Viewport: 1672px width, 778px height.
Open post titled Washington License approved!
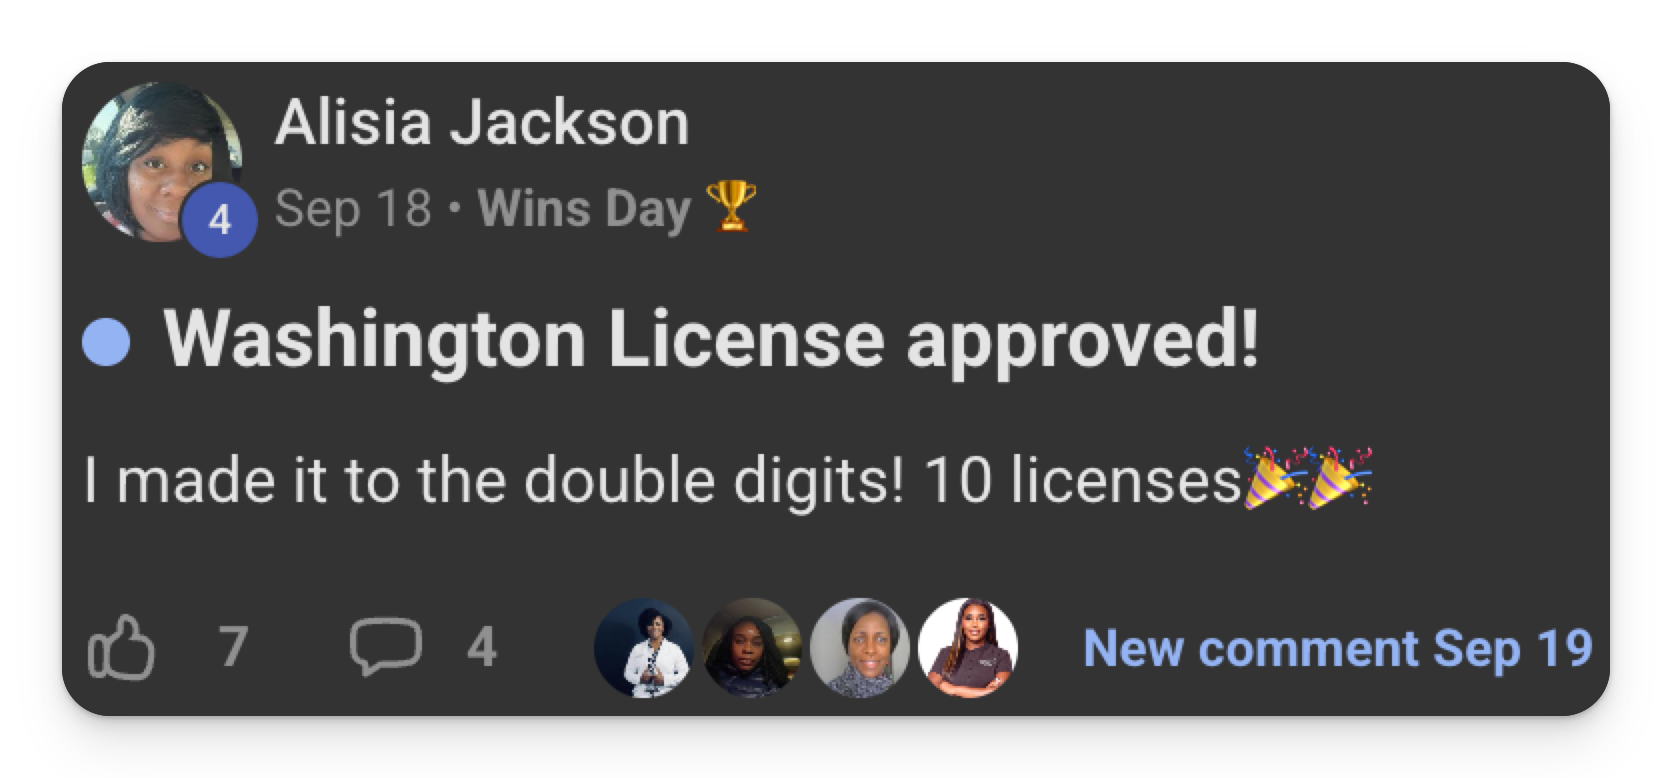coord(711,340)
